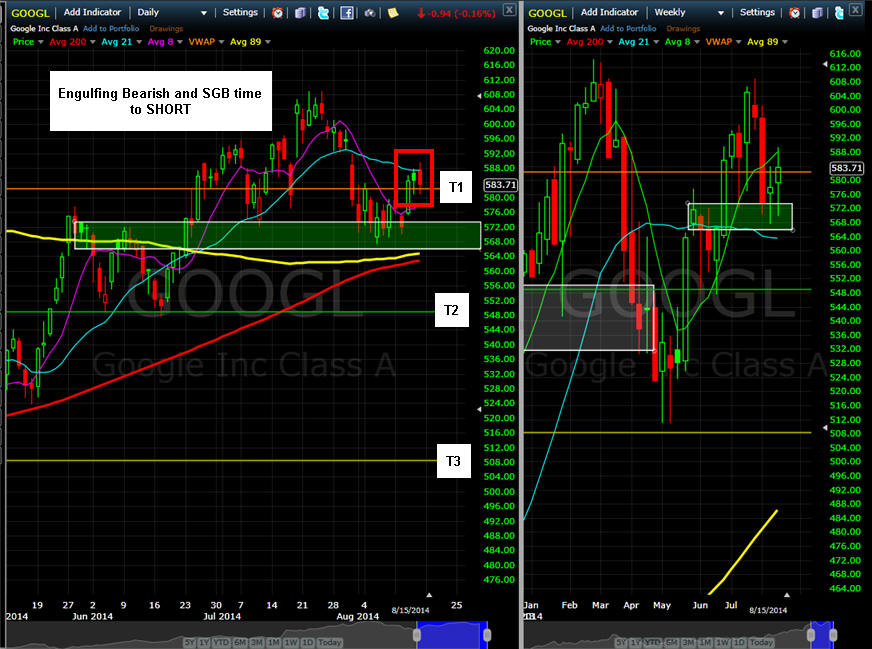Screen dimensions: 872x649
Task: Click GOOGL ticker symbol in Daily chart
Action: (30, 13)
